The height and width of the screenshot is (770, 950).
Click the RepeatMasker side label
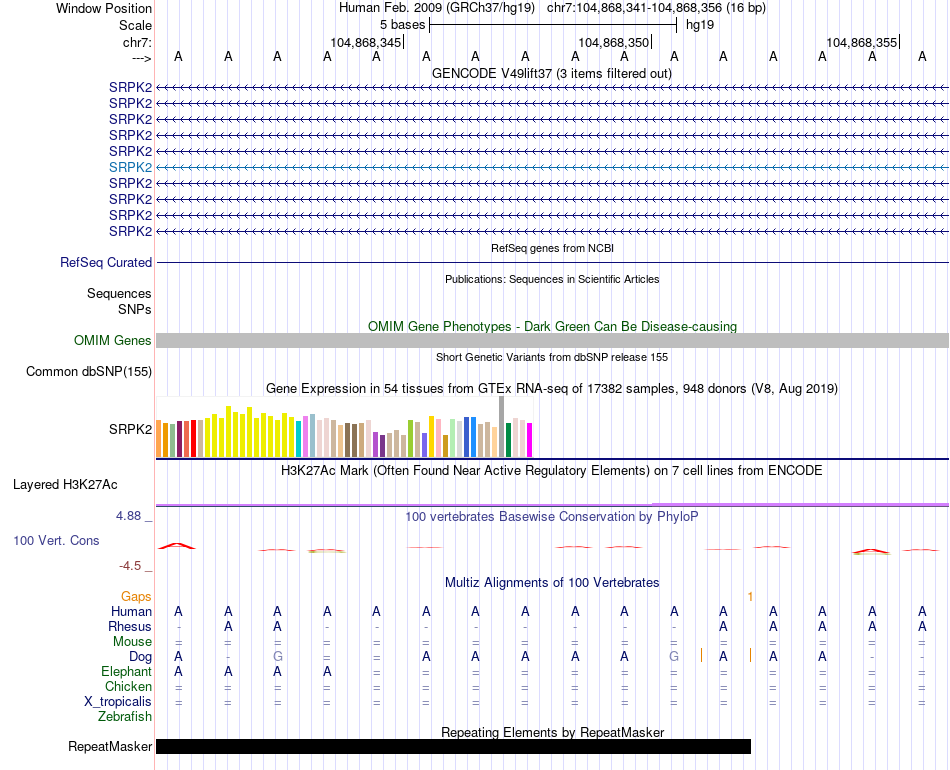tap(110, 746)
